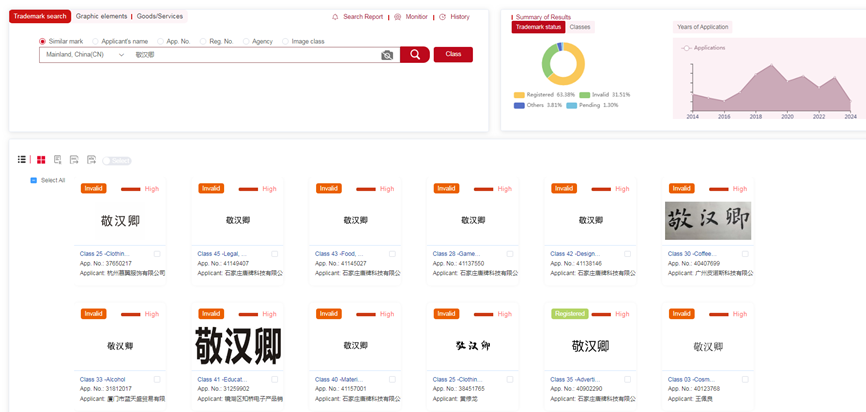Select the Similar mark radio button
The height and width of the screenshot is (412, 866).
(42, 41)
